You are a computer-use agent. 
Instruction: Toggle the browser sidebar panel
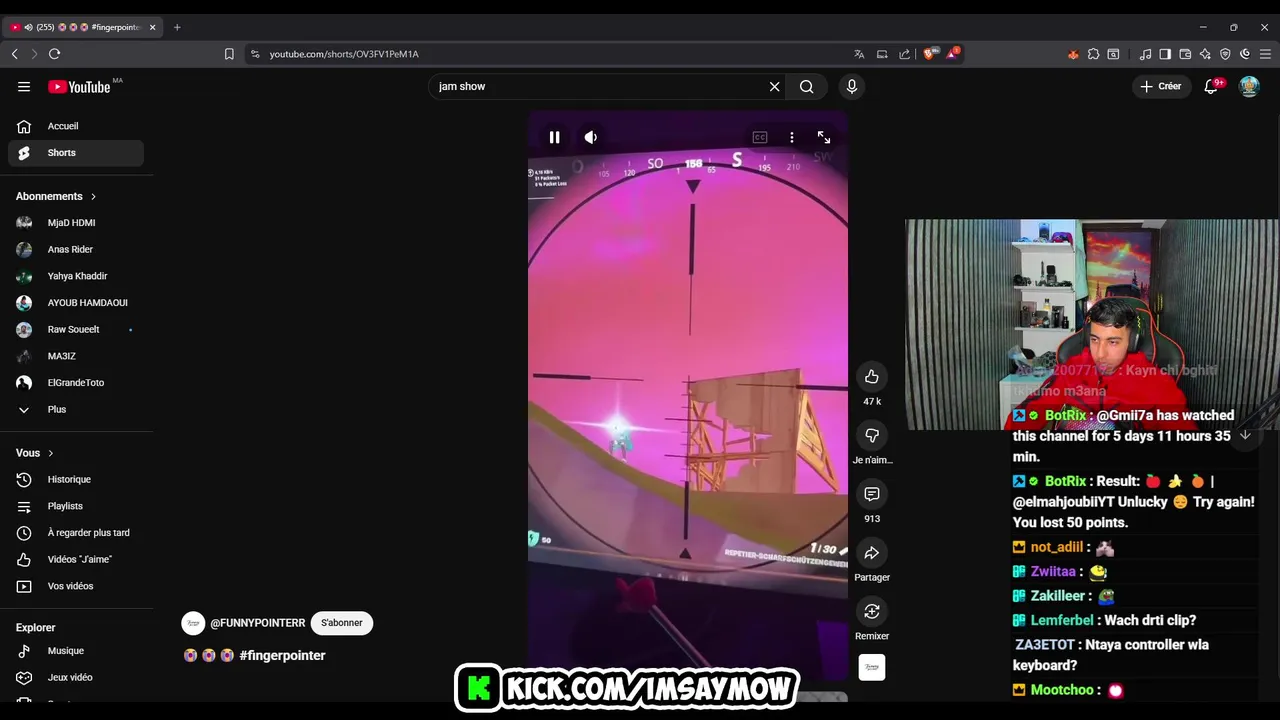(1165, 54)
